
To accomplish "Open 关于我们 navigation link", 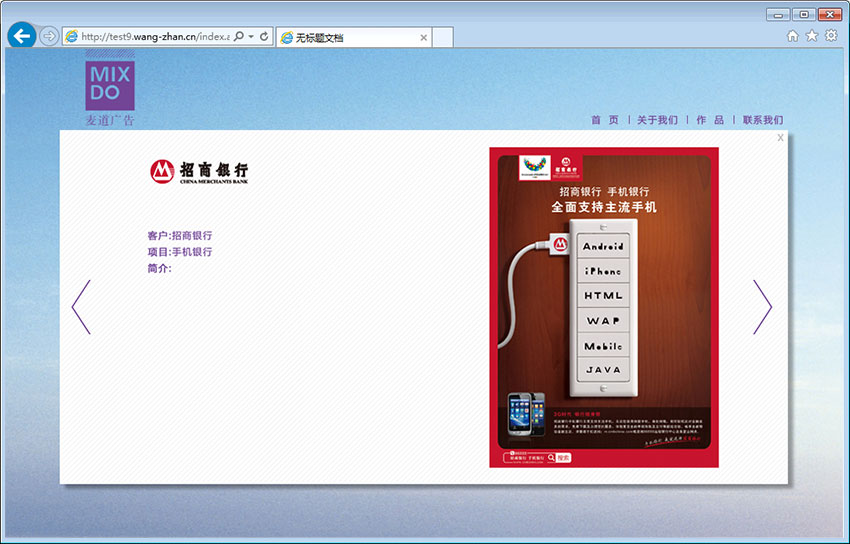I will point(657,120).
